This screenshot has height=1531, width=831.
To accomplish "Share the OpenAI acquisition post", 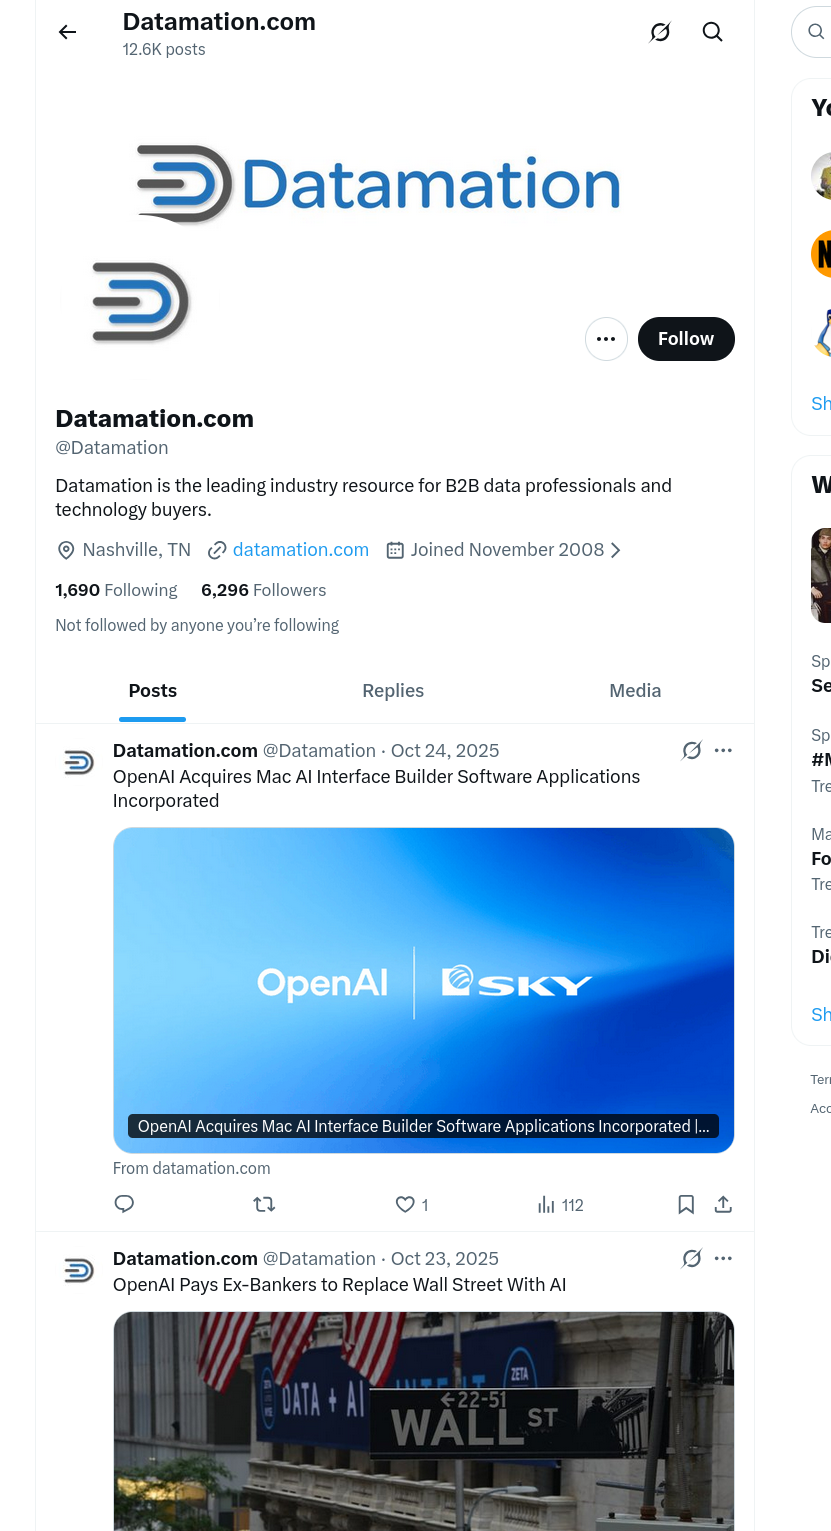I will (722, 1204).
